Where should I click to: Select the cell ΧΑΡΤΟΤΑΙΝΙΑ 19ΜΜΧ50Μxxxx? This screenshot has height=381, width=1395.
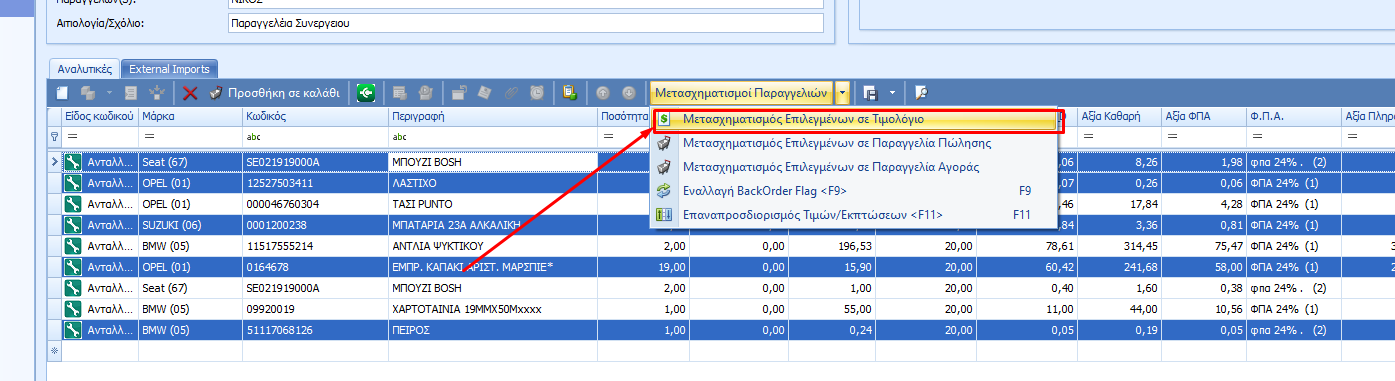(492, 309)
